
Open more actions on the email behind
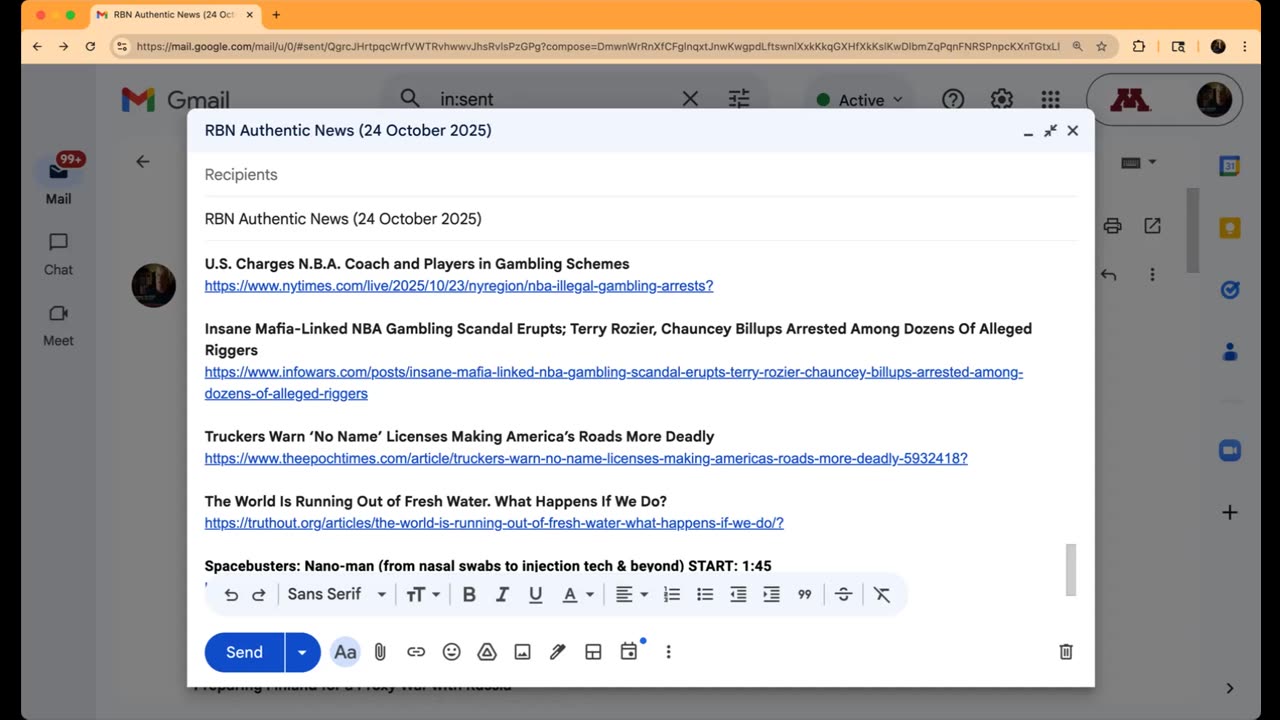(1152, 274)
